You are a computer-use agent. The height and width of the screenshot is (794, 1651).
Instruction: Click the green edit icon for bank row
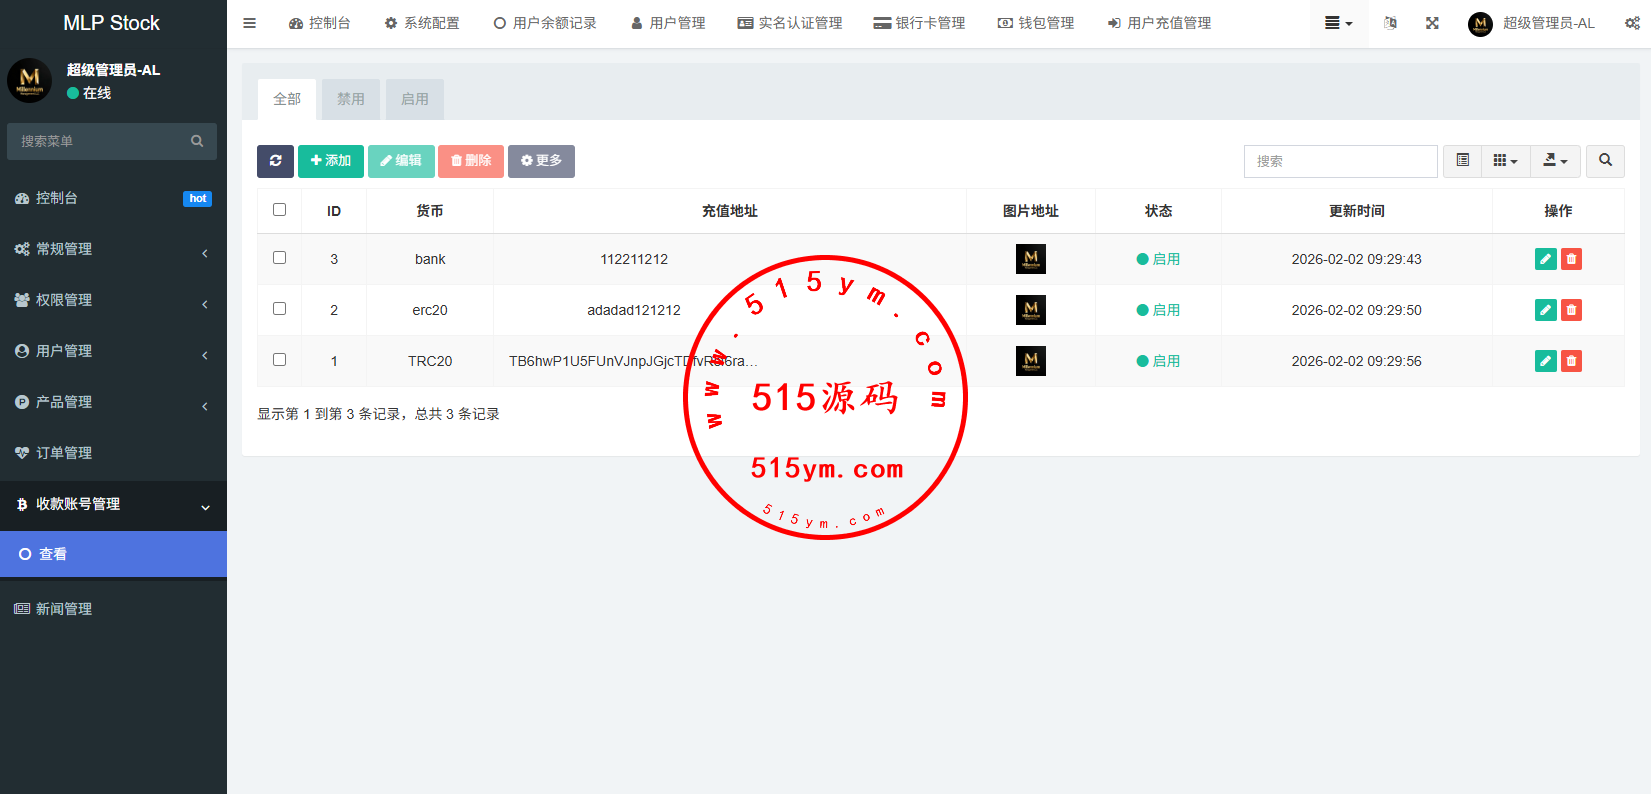[x=1545, y=259]
